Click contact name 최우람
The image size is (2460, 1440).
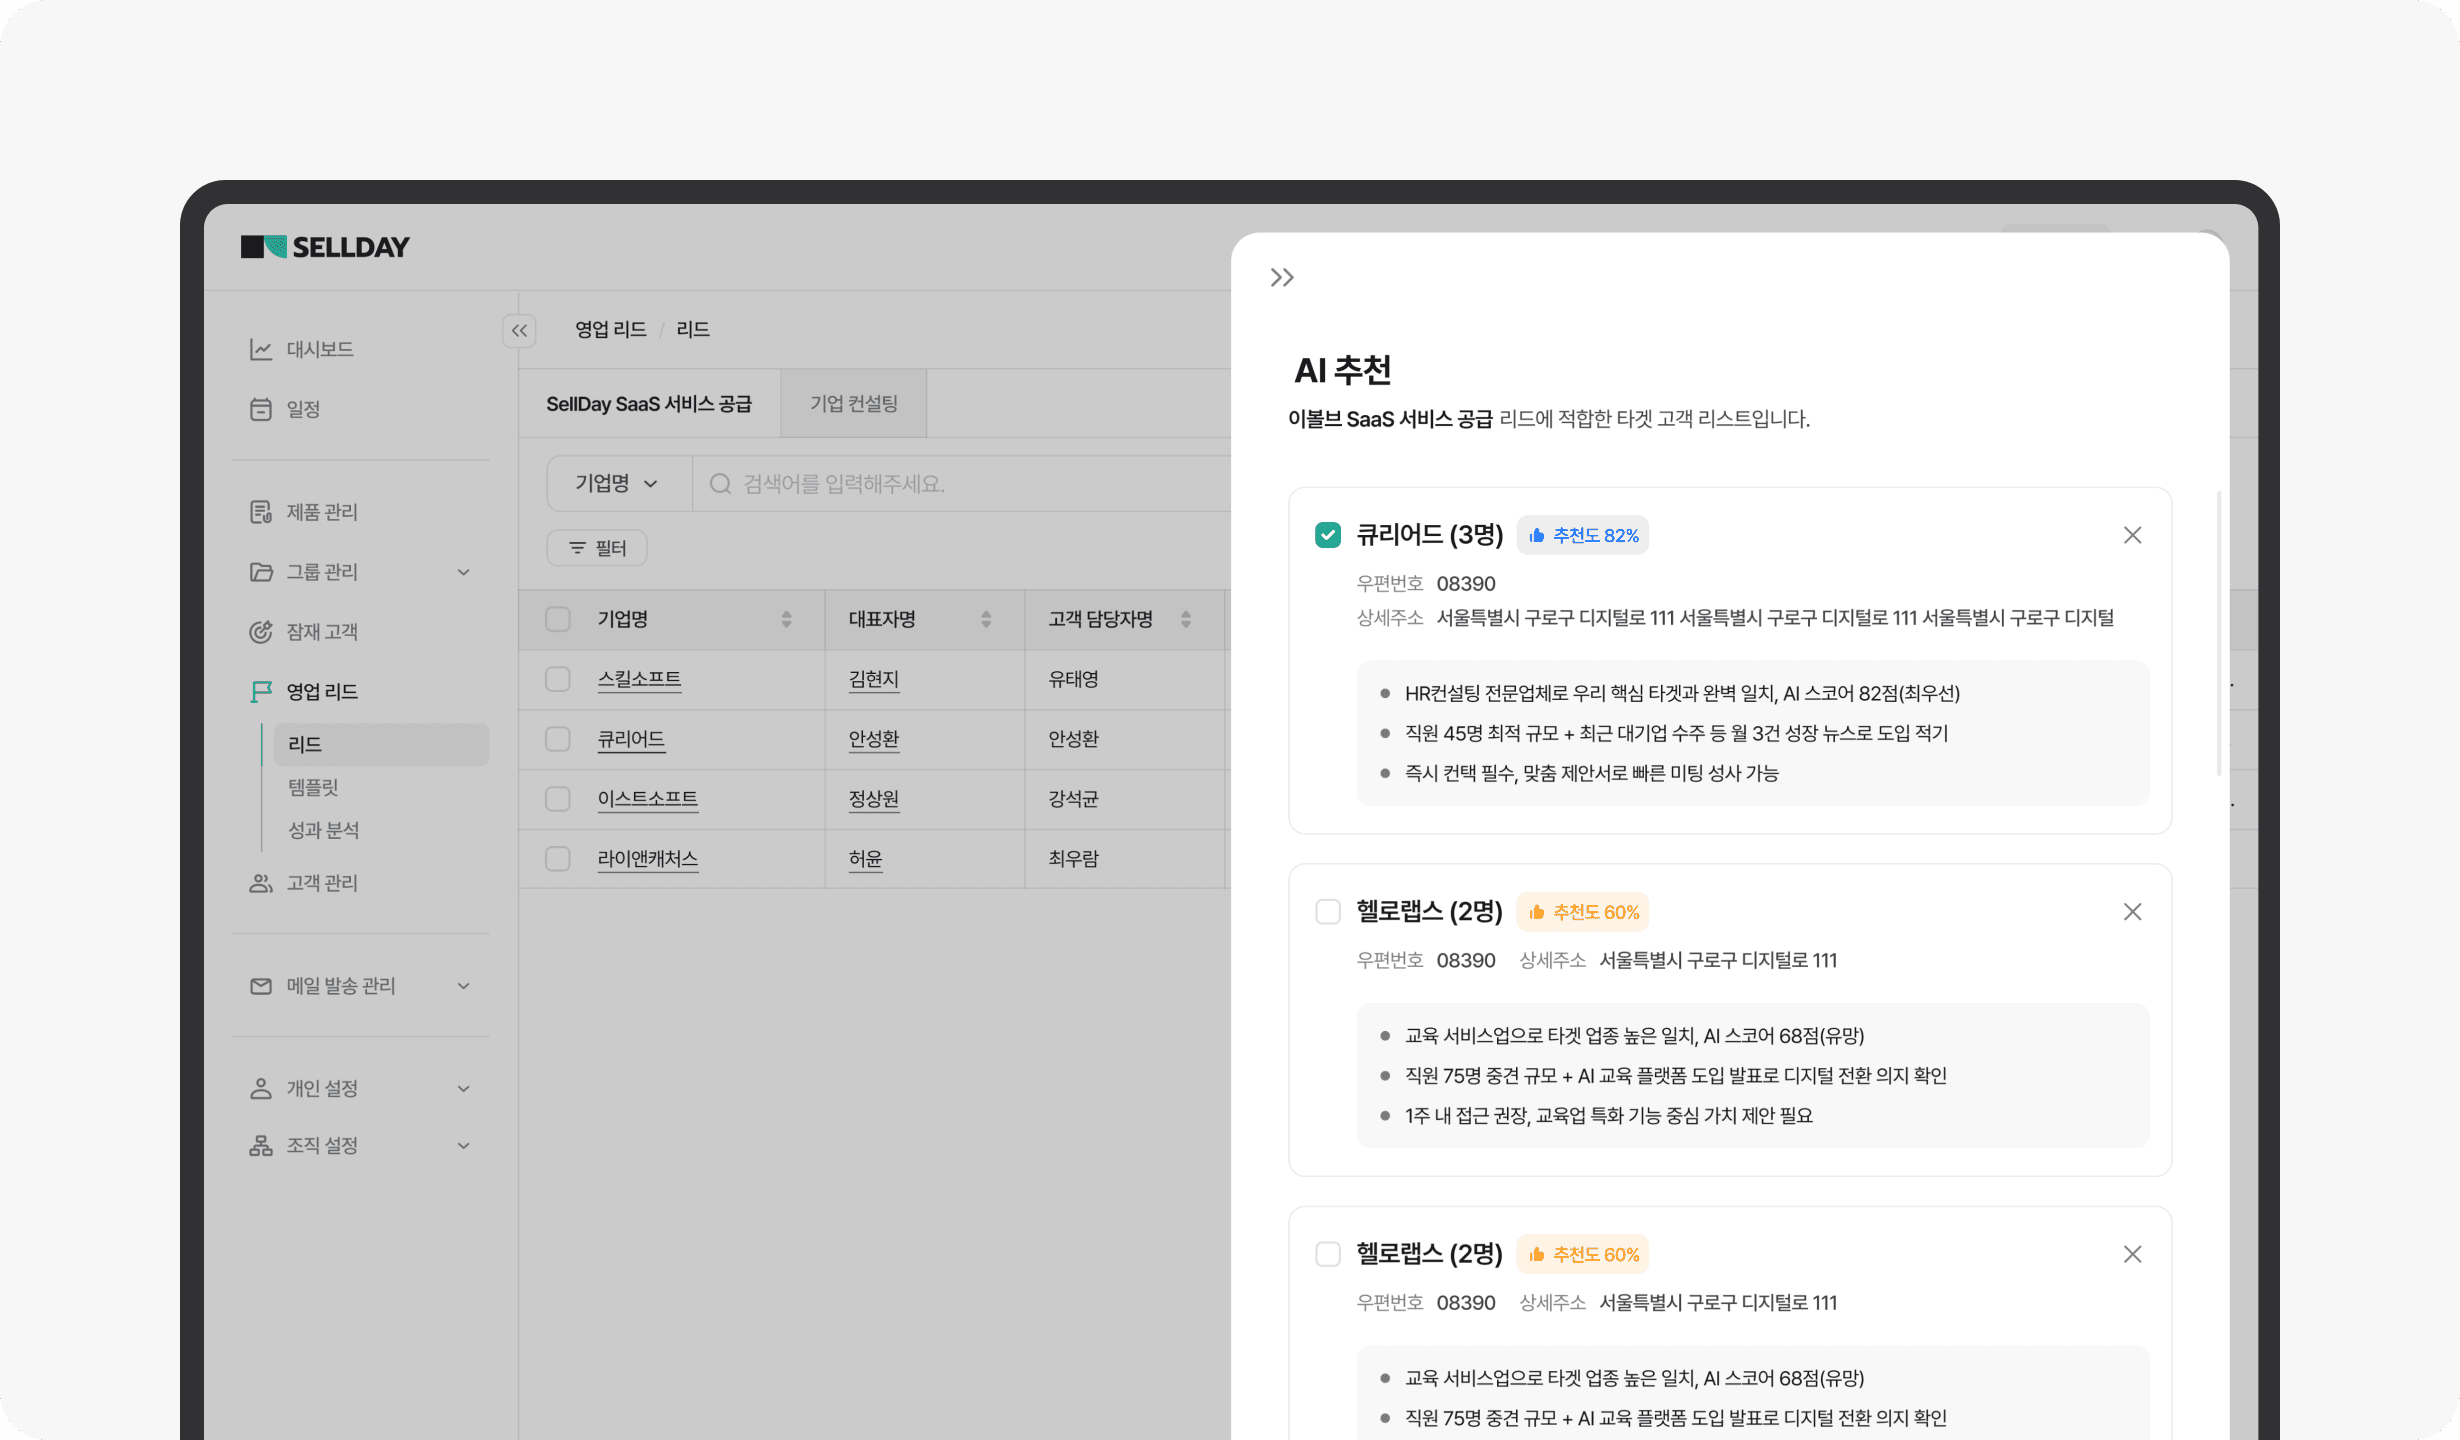tap(1073, 859)
